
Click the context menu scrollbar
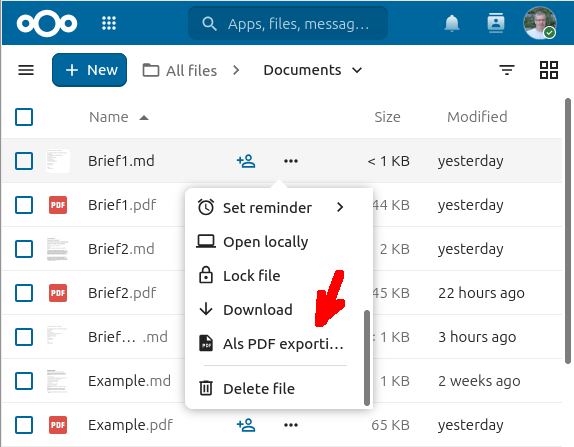(367, 358)
